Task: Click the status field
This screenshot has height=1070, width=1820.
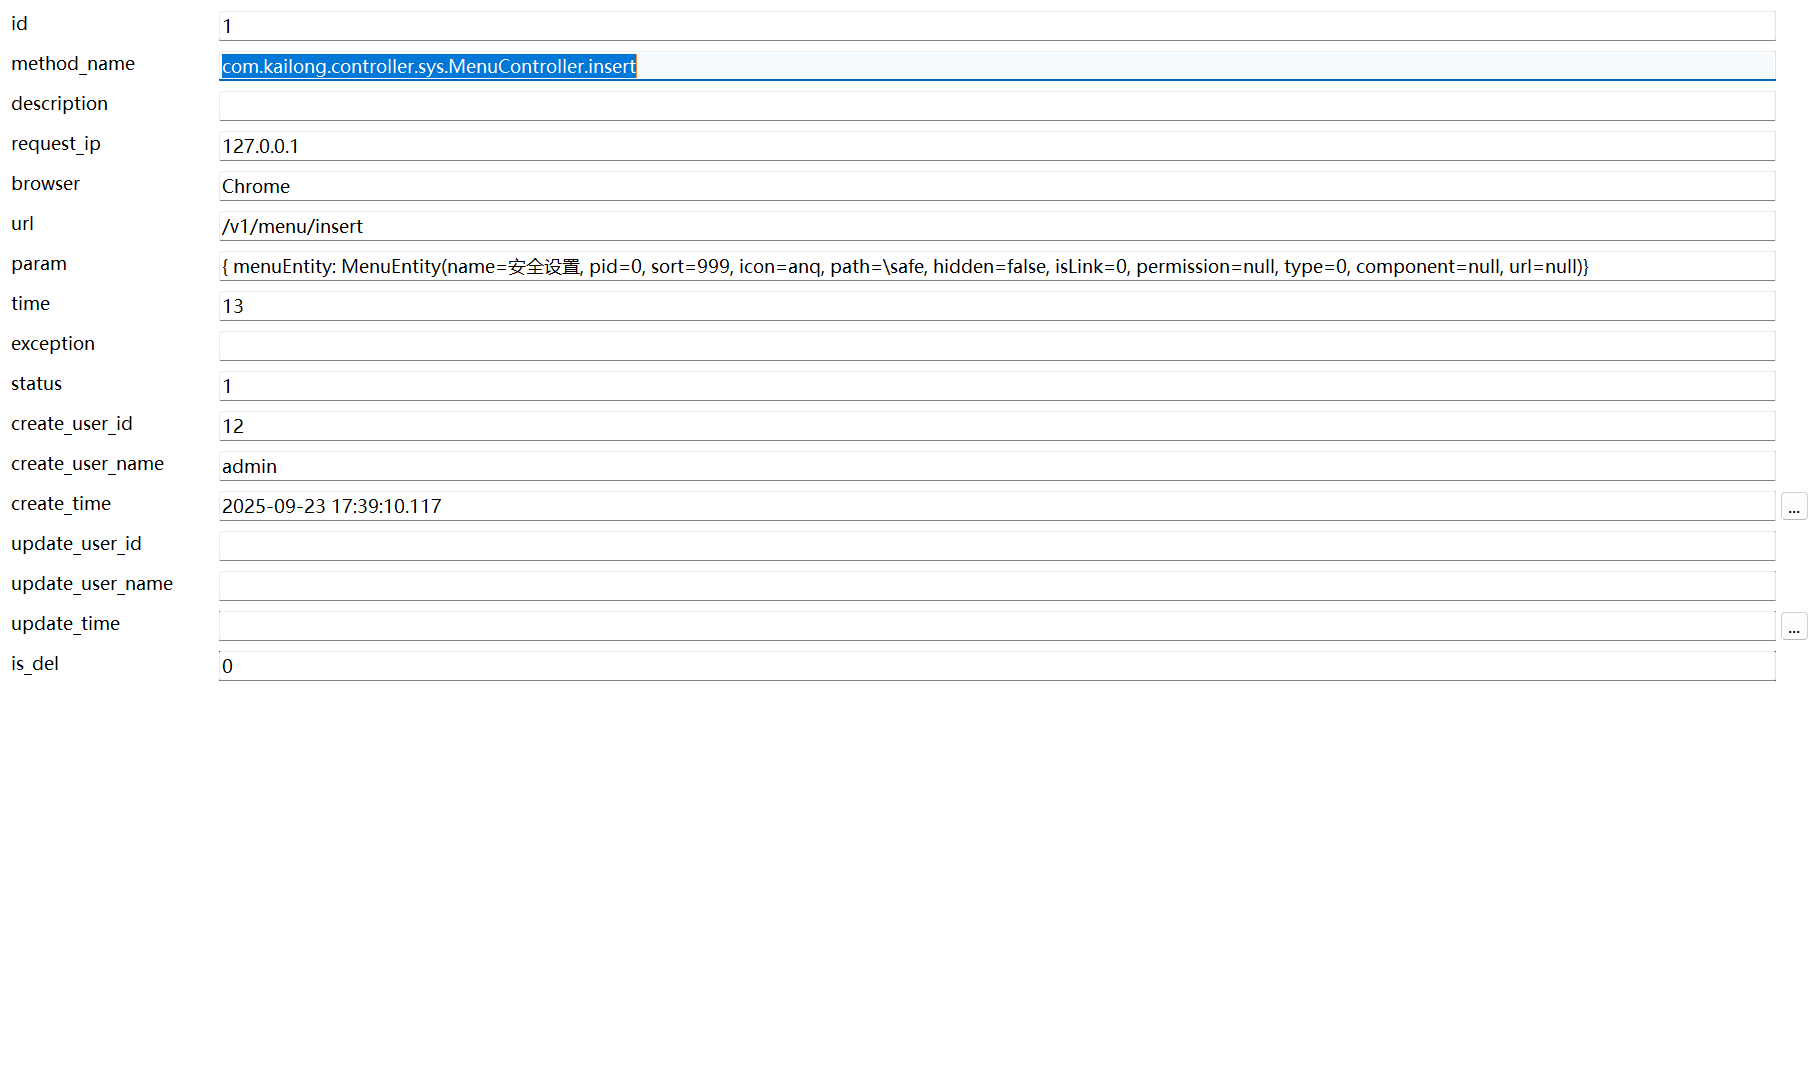Action: (996, 386)
